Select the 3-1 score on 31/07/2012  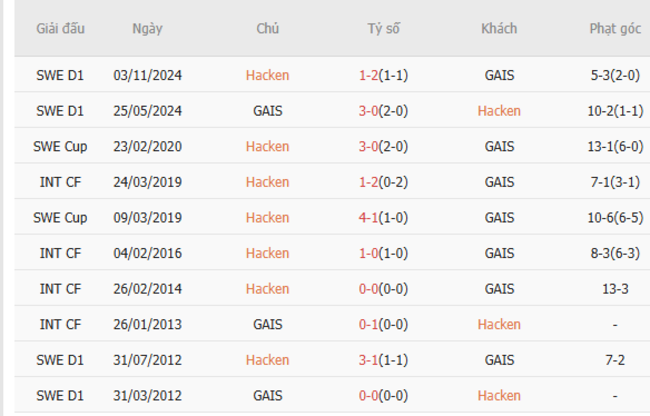pos(368,360)
